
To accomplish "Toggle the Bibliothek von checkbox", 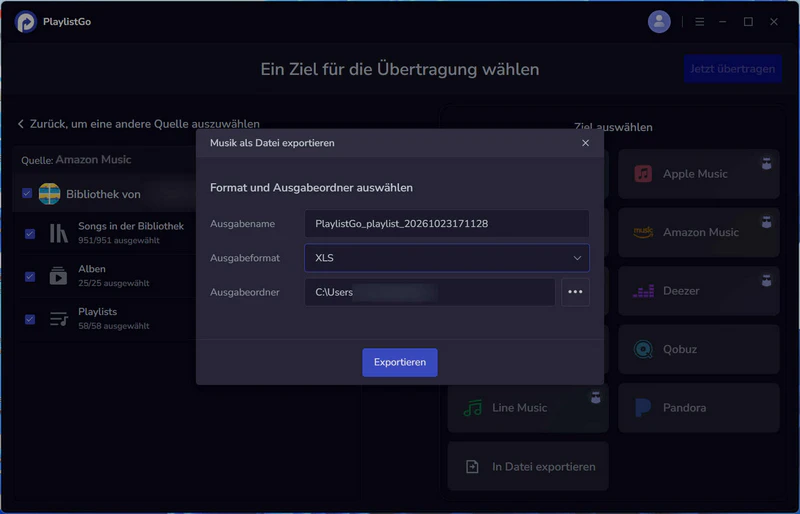I will coord(27,193).
